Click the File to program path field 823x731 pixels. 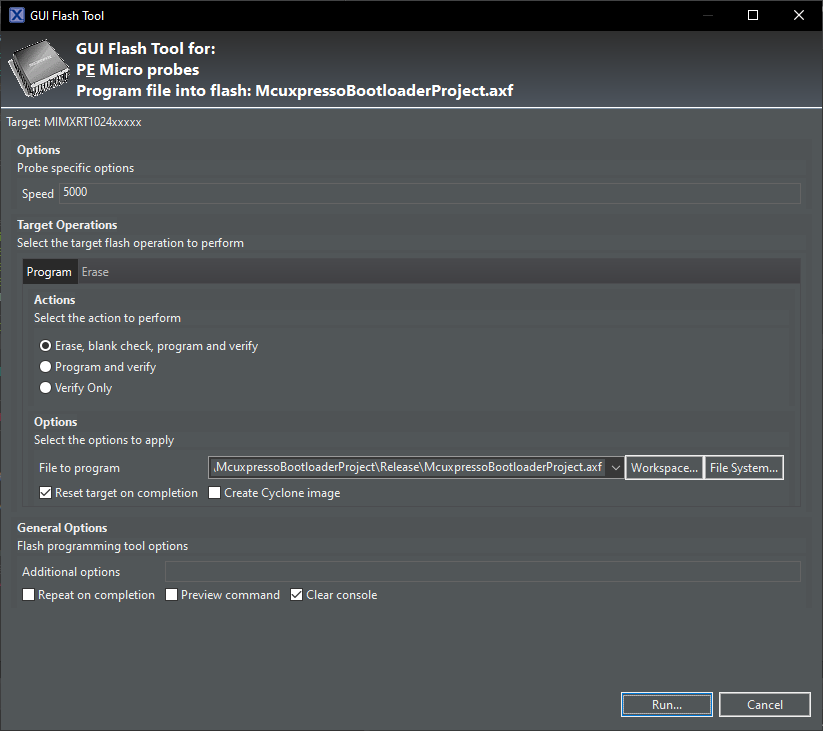point(408,468)
